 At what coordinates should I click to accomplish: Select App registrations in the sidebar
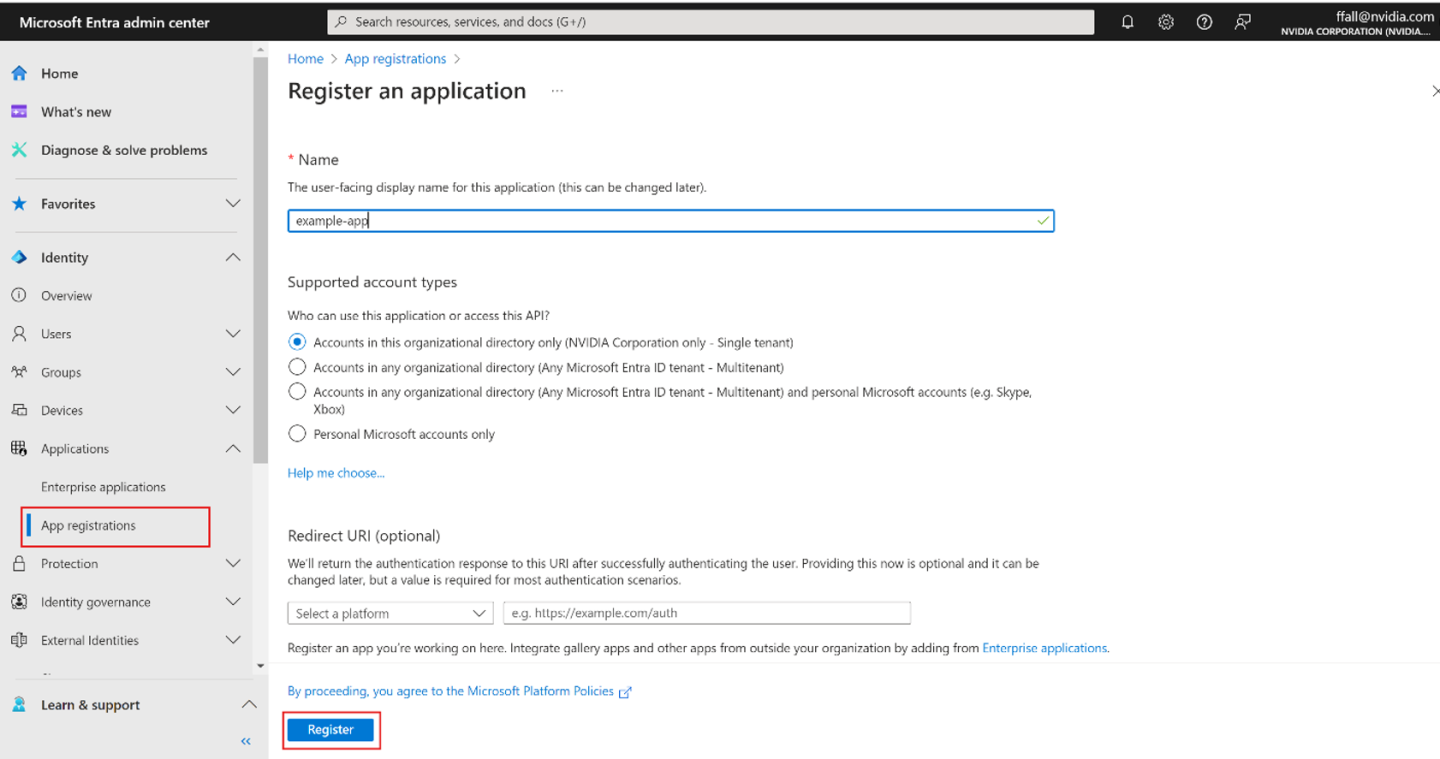(x=88, y=526)
